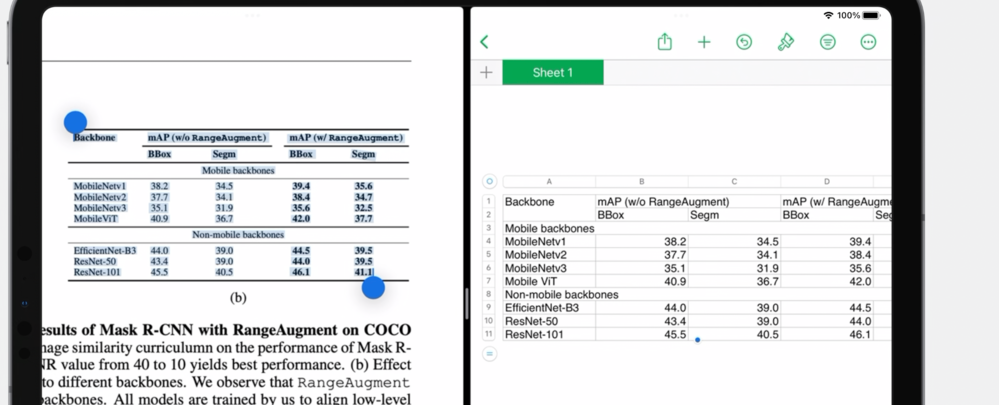Tap the BBox cell in column B
The image size is (999, 405).
[x=642, y=215]
